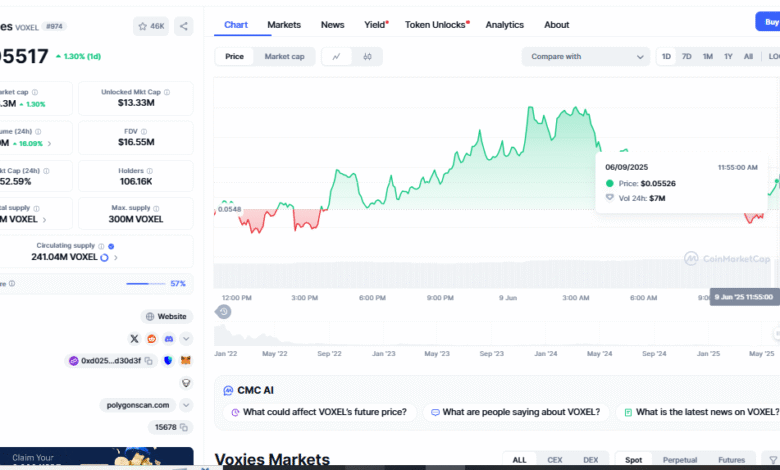Set chart range to 1M
The height and width of the screenshot is (470, 780).
[707, 57]
